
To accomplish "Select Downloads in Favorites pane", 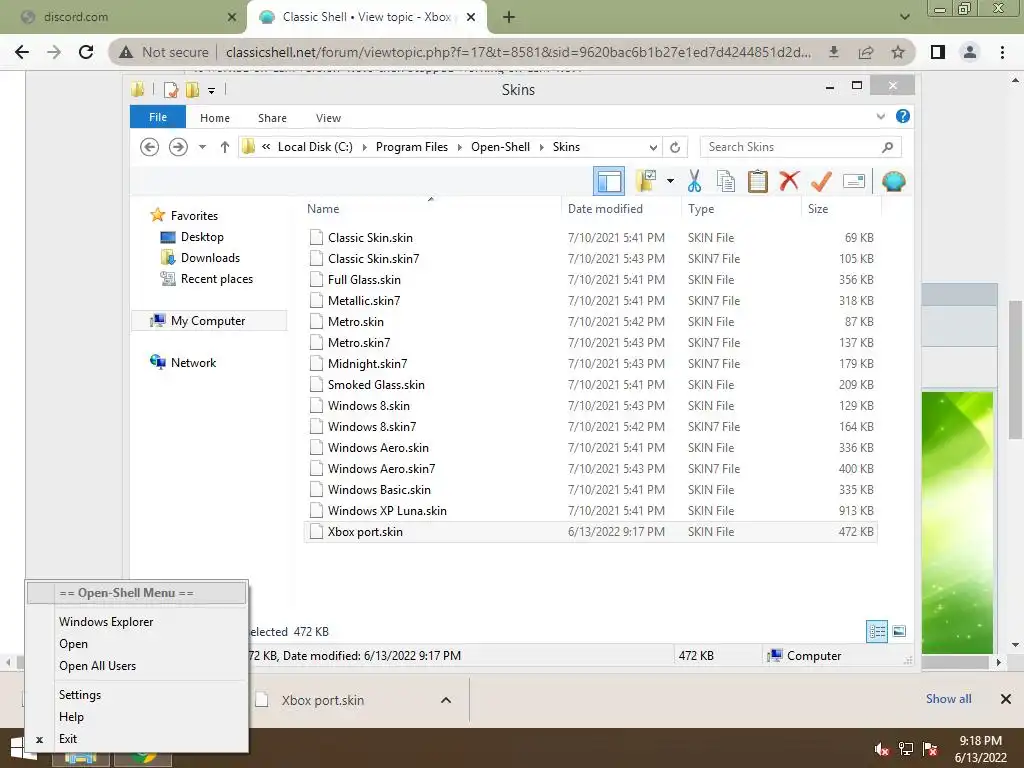I will (x=210, y=258).
